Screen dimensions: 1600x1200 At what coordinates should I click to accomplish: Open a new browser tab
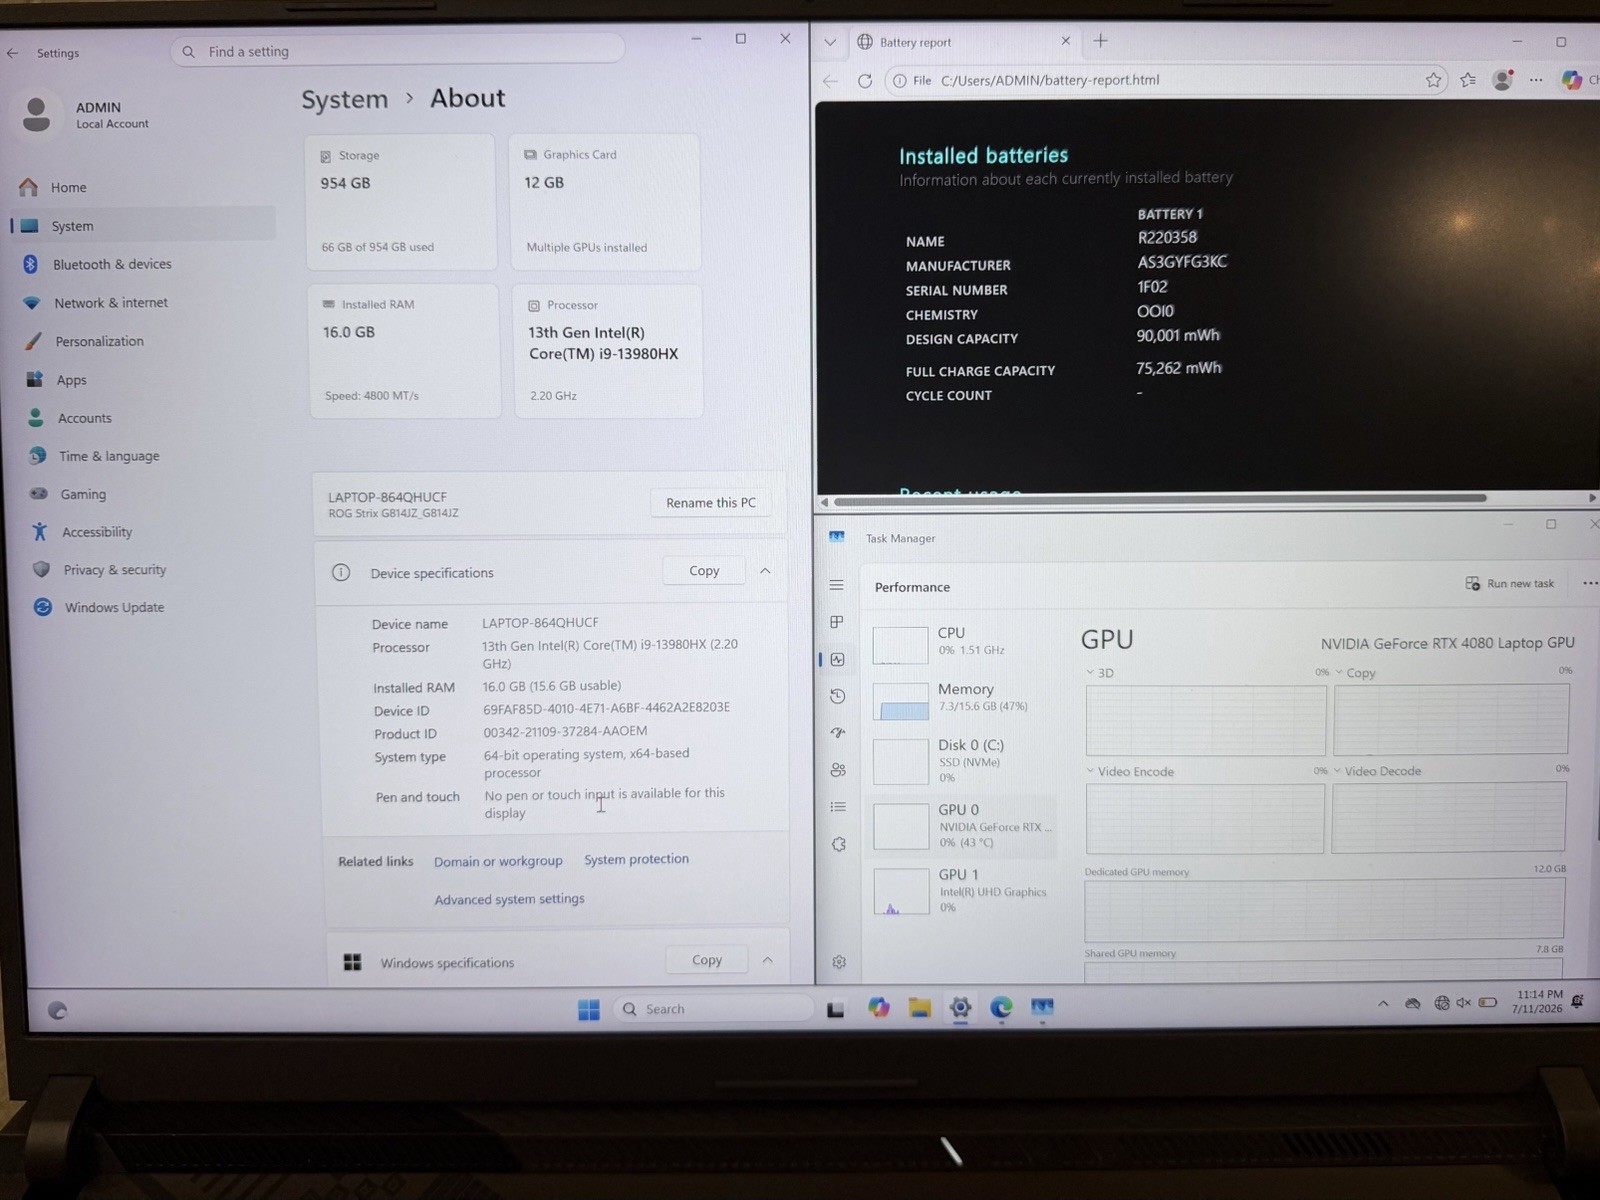tap(1101, 41)
